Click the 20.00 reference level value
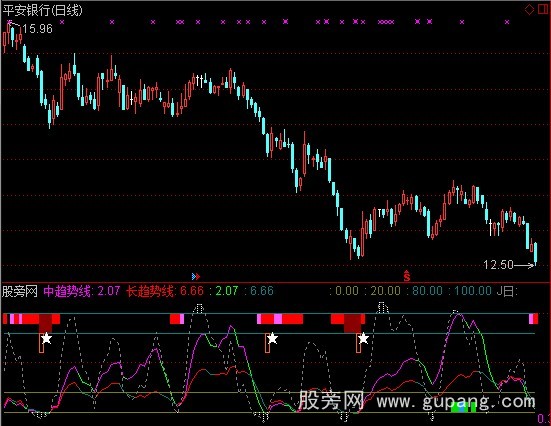This screenshot has height=426, width=551. (x=385, y=291)
